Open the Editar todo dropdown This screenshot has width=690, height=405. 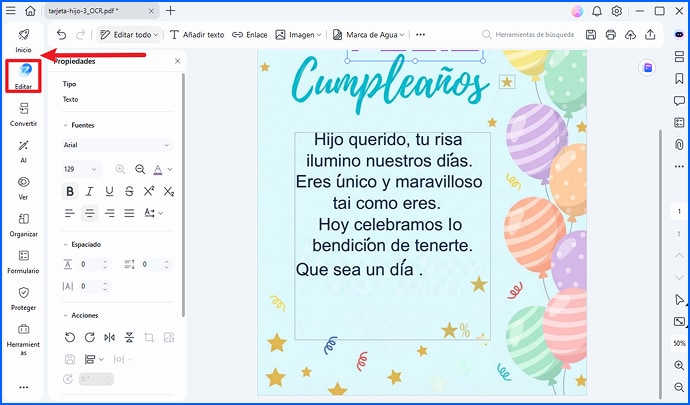click(x=128, y=35)
